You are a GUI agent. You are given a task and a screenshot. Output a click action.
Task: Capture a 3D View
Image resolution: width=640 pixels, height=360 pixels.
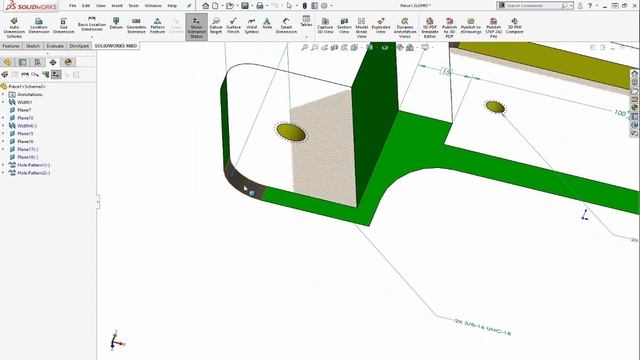(325, 26)
